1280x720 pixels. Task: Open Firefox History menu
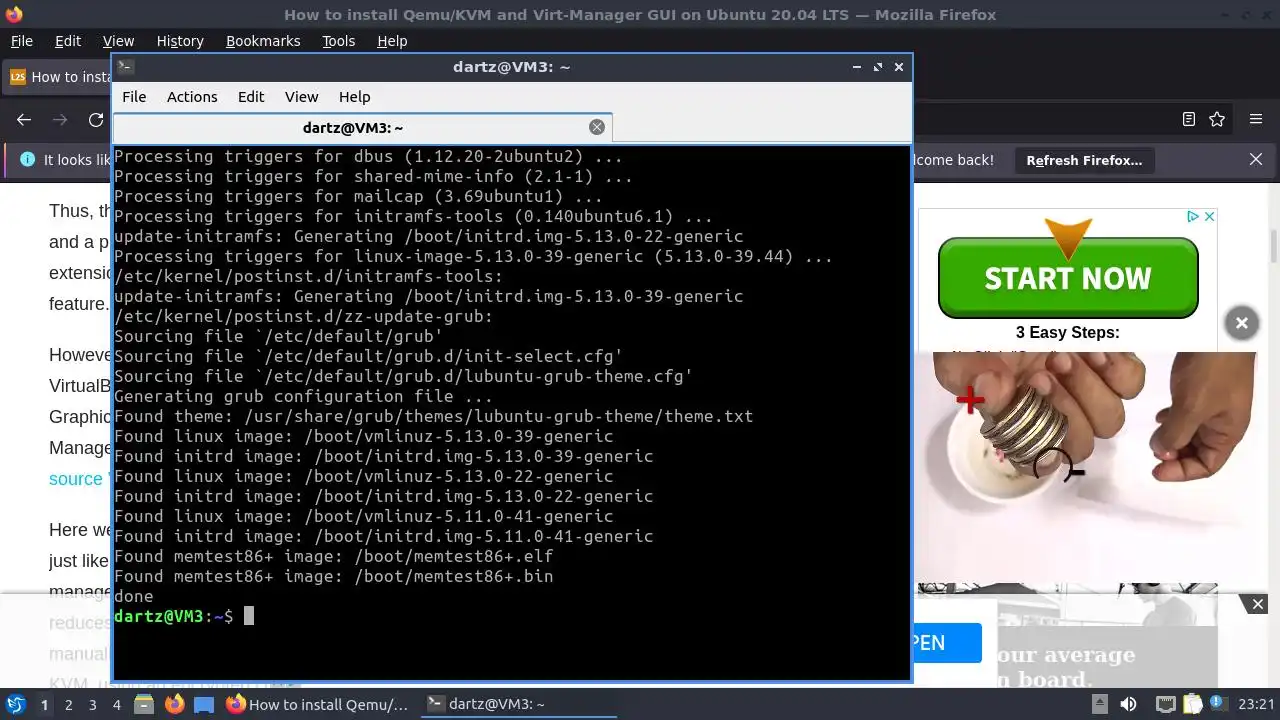pos(180,41)
